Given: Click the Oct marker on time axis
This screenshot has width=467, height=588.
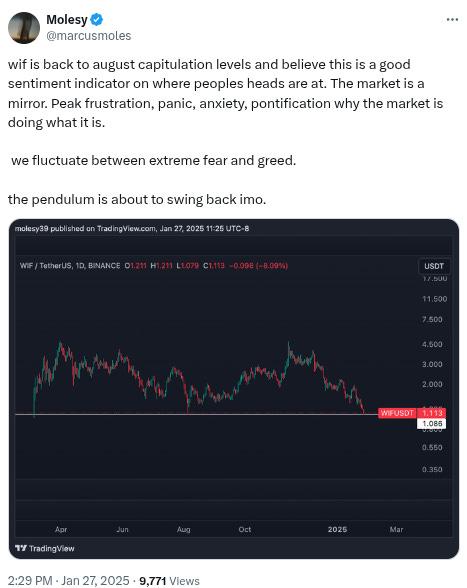Looking at the screenshot, I should [x=245, y=529].
